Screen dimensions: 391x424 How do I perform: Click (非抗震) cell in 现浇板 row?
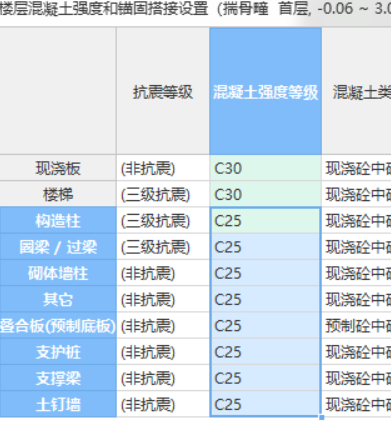(163, 168)
